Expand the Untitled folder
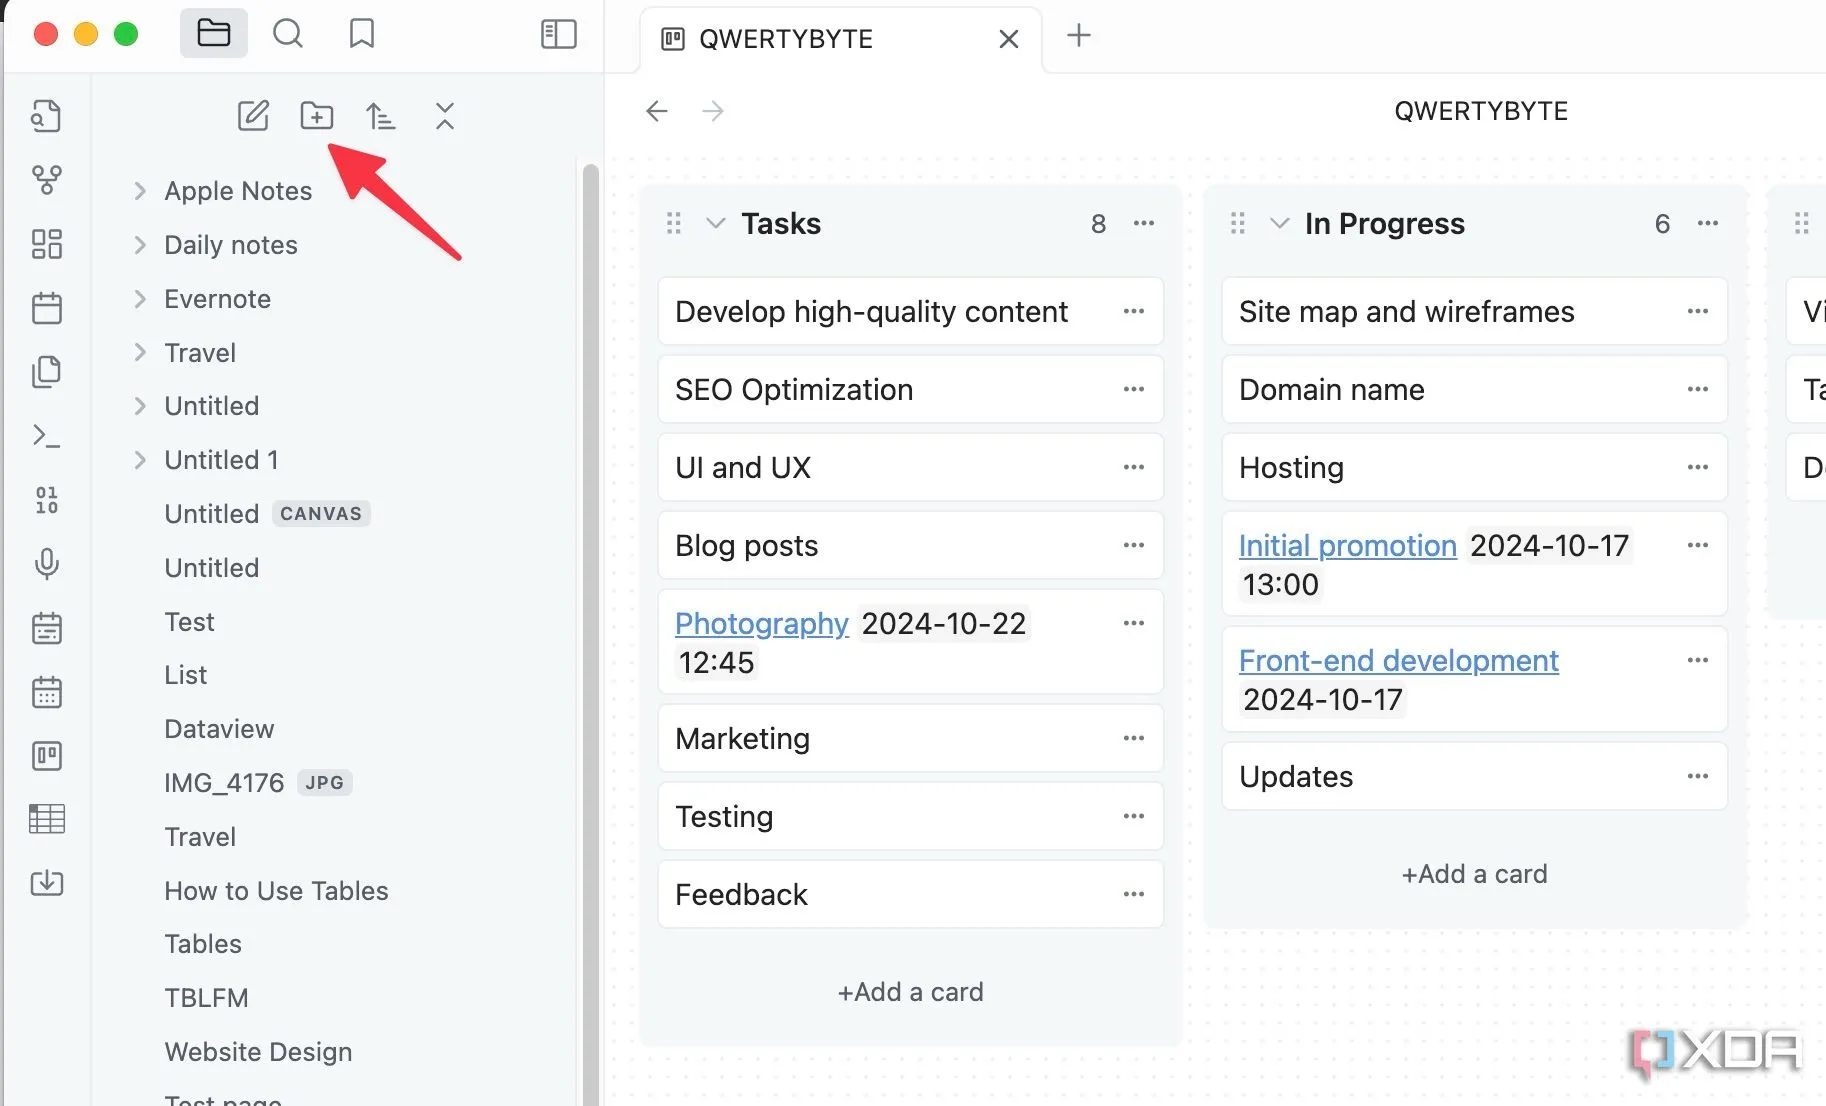Viewport: 1826px width, 1106px height. [x=140, y=406]
